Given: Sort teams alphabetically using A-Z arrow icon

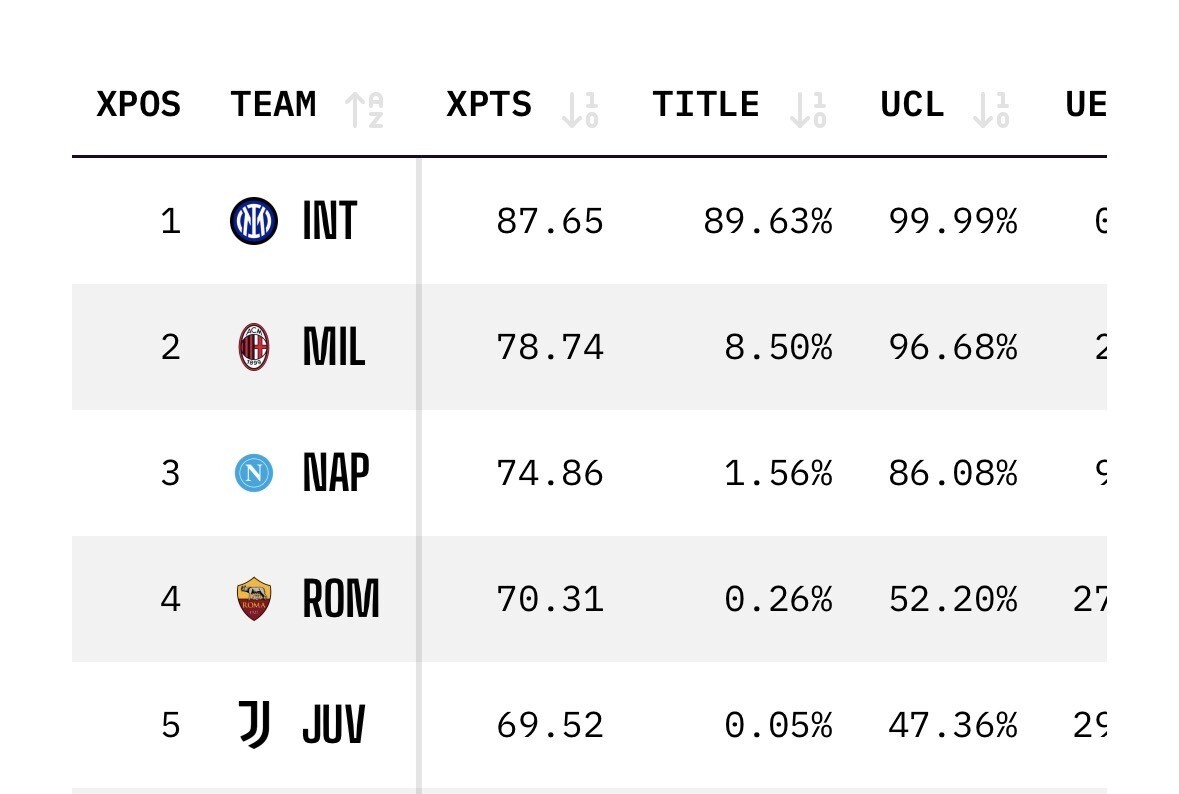Looking at the screenshot, I should point(364,109).
